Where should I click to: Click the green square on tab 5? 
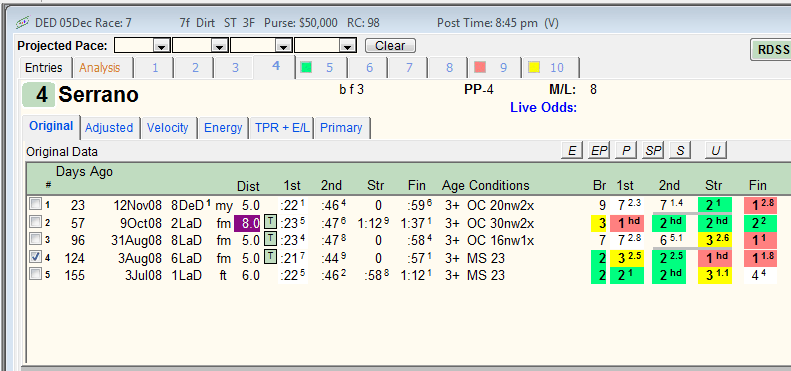pos(306,67)
